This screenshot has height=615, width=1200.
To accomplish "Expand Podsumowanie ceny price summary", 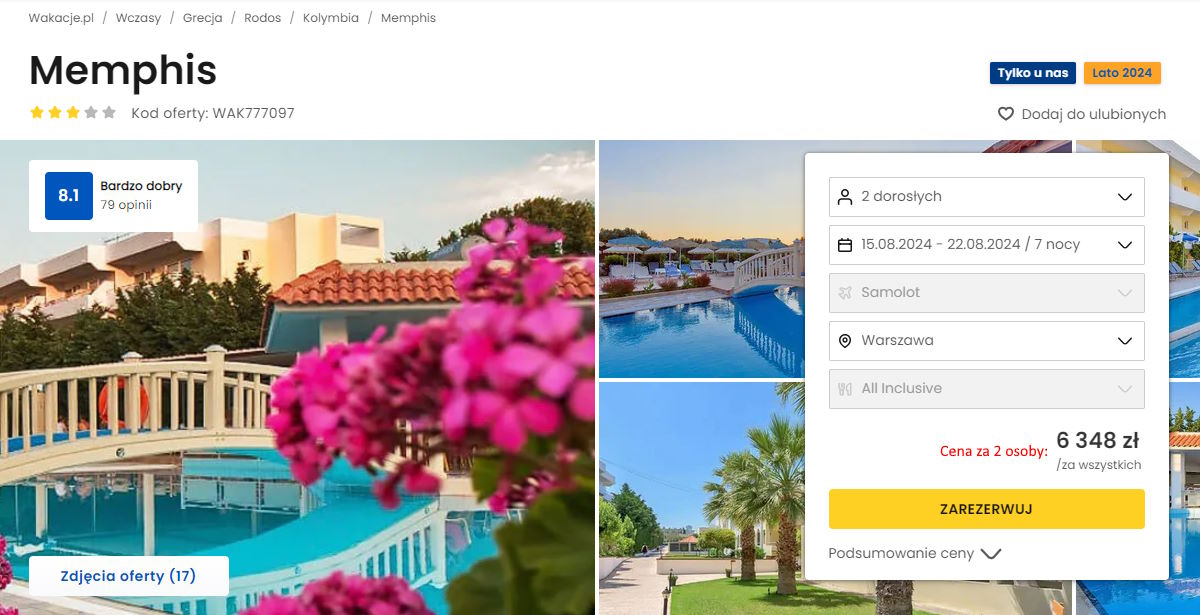I will 915,553.
